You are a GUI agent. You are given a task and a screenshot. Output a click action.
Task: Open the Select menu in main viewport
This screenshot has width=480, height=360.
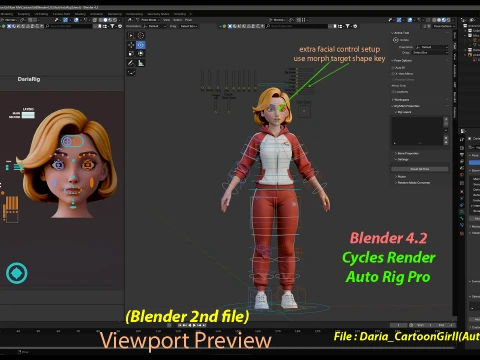pos(178,20)
